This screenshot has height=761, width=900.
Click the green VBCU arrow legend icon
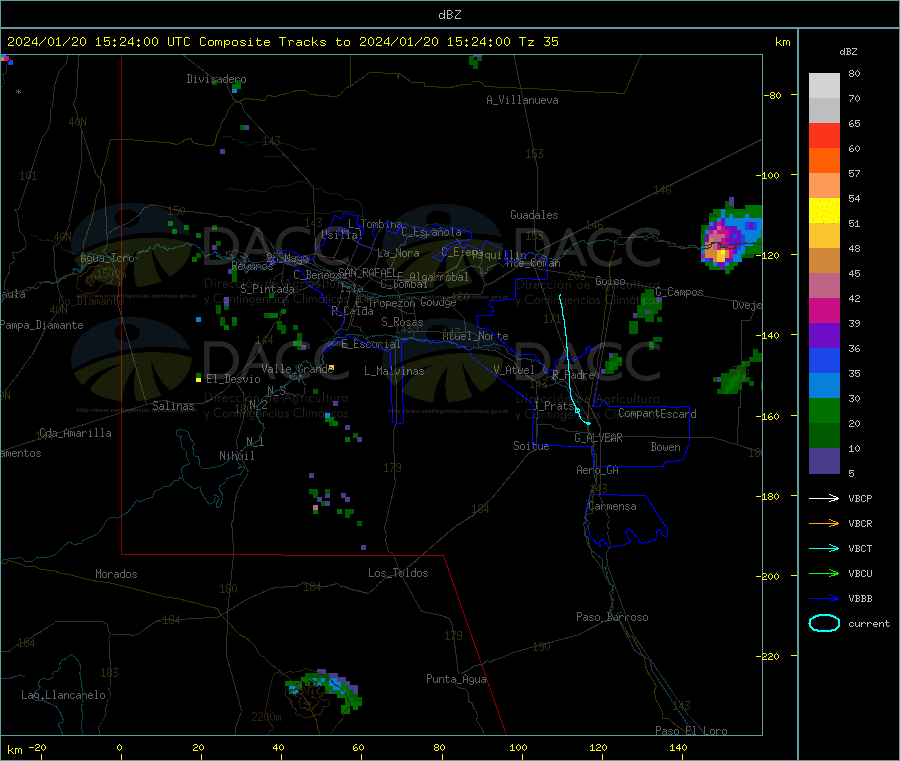(824, 573)
